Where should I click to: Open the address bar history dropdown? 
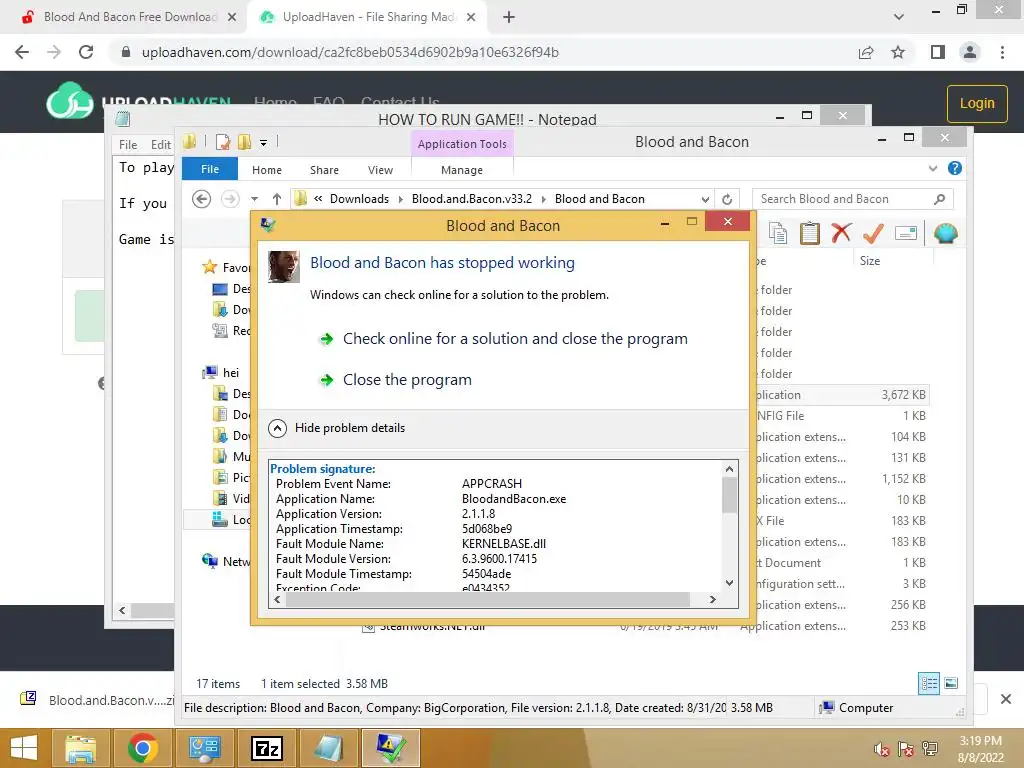[x=705, y=199]
